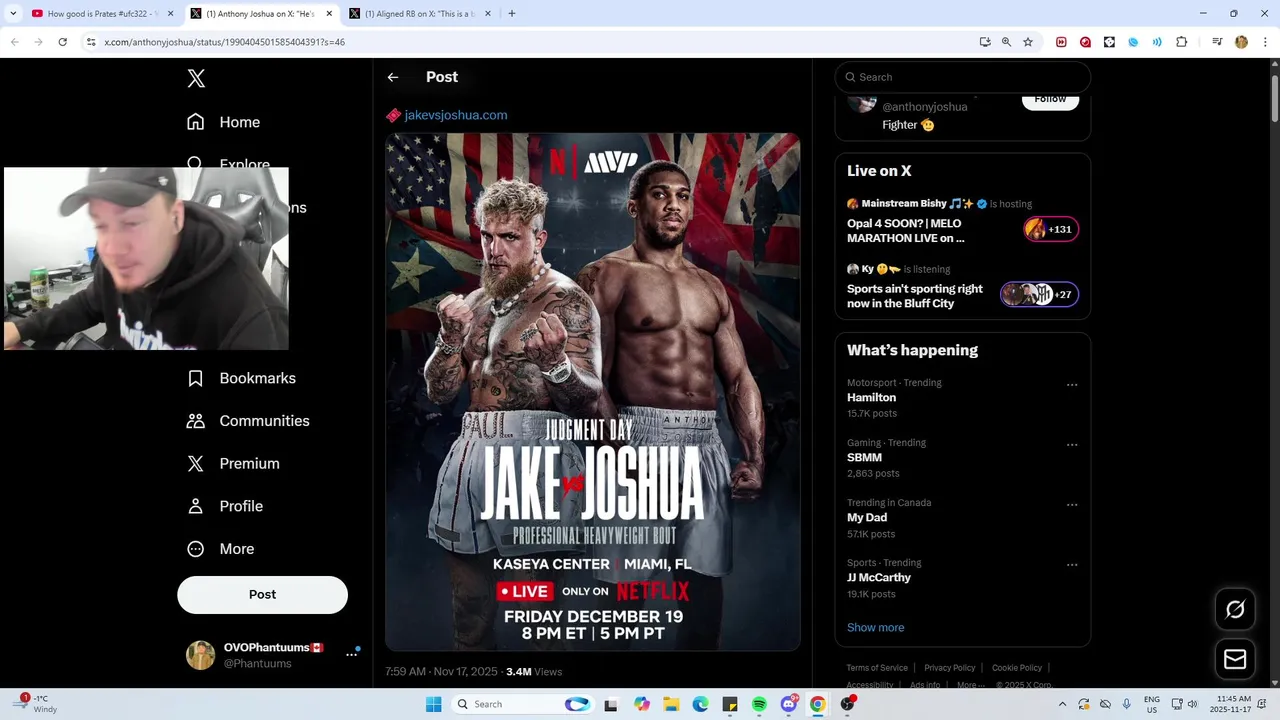Open the JJ McCarthy trending topic
Image resolution: width=1280 pixels, height=720 pixels.
pos(879,577)
